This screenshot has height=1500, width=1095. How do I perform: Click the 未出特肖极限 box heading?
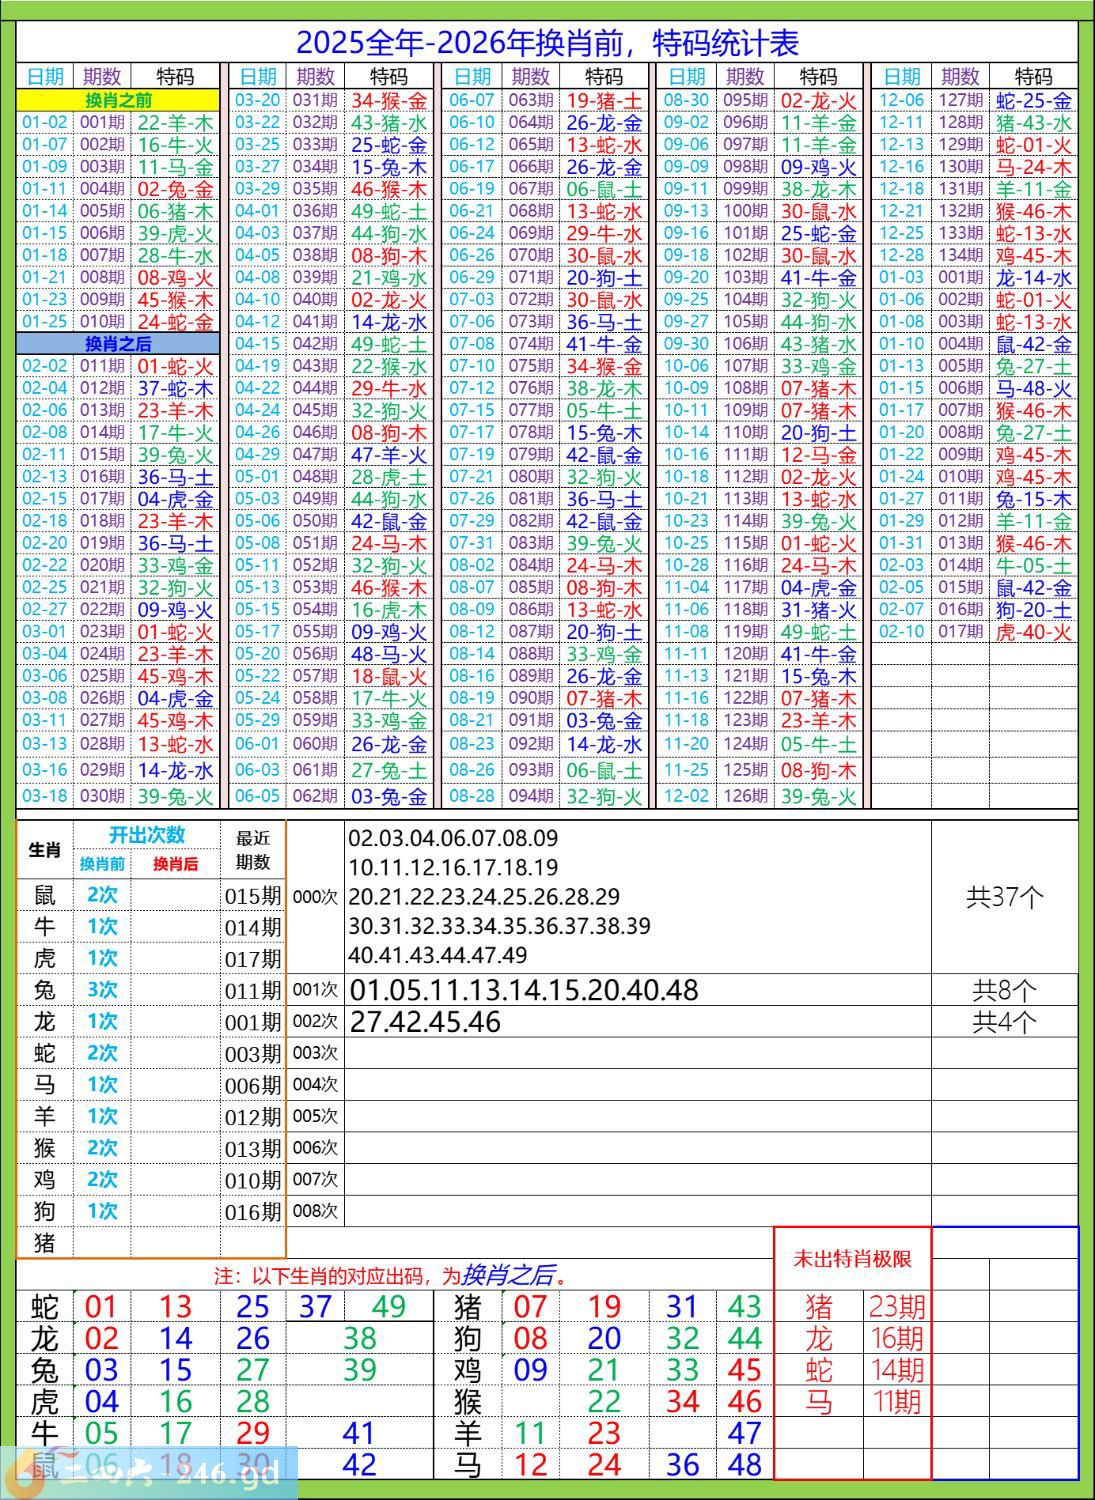point(852,1259)
